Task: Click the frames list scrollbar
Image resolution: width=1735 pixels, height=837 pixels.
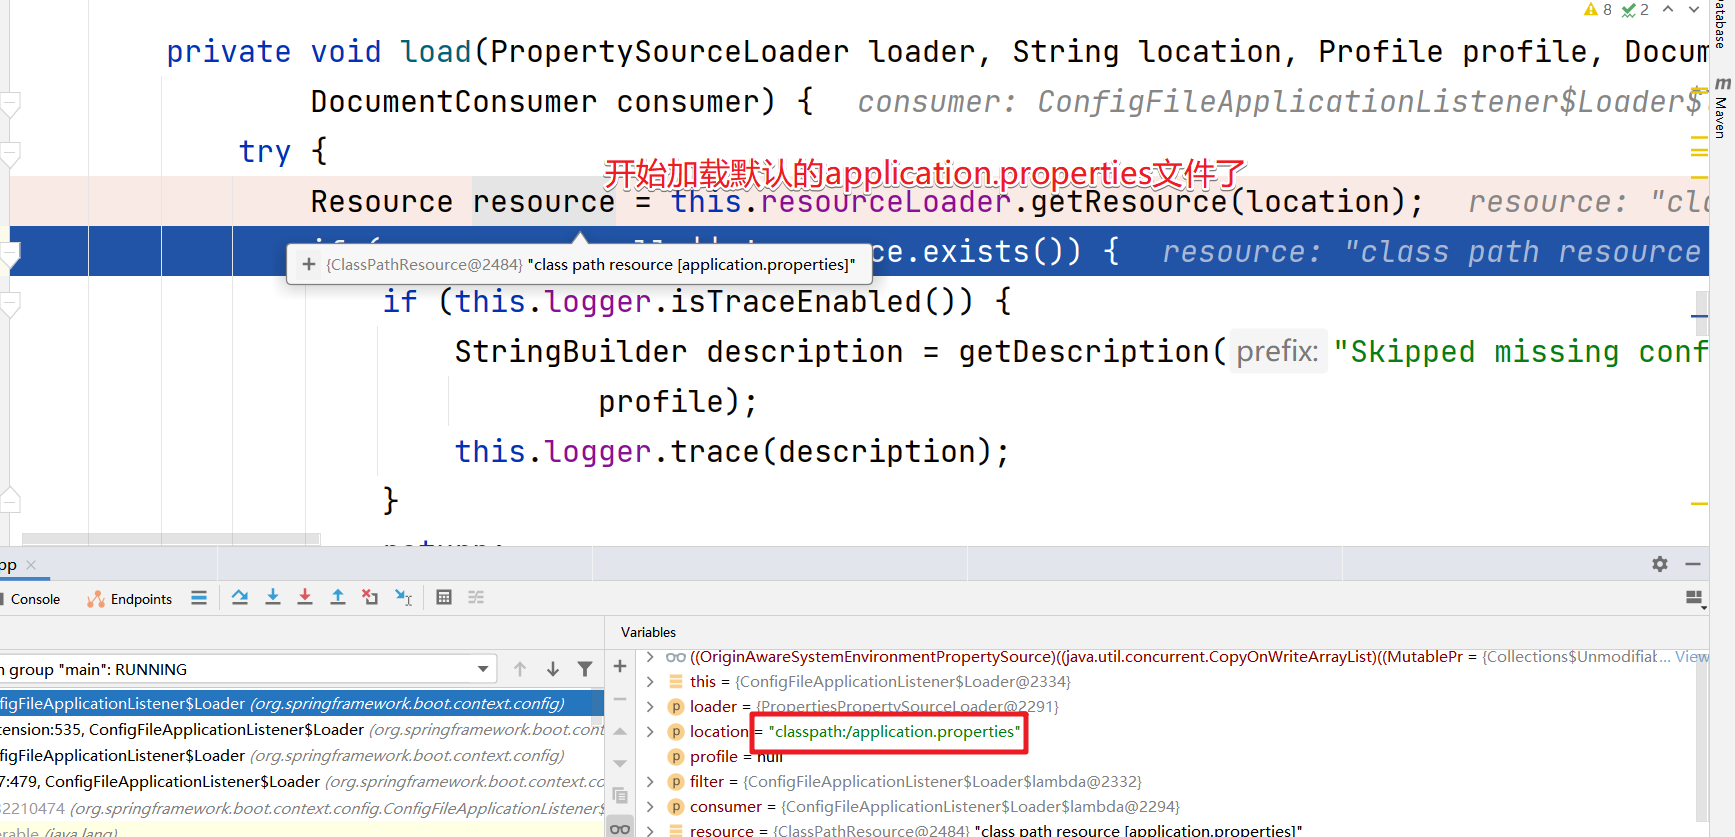Action: (x=599, y=706)
